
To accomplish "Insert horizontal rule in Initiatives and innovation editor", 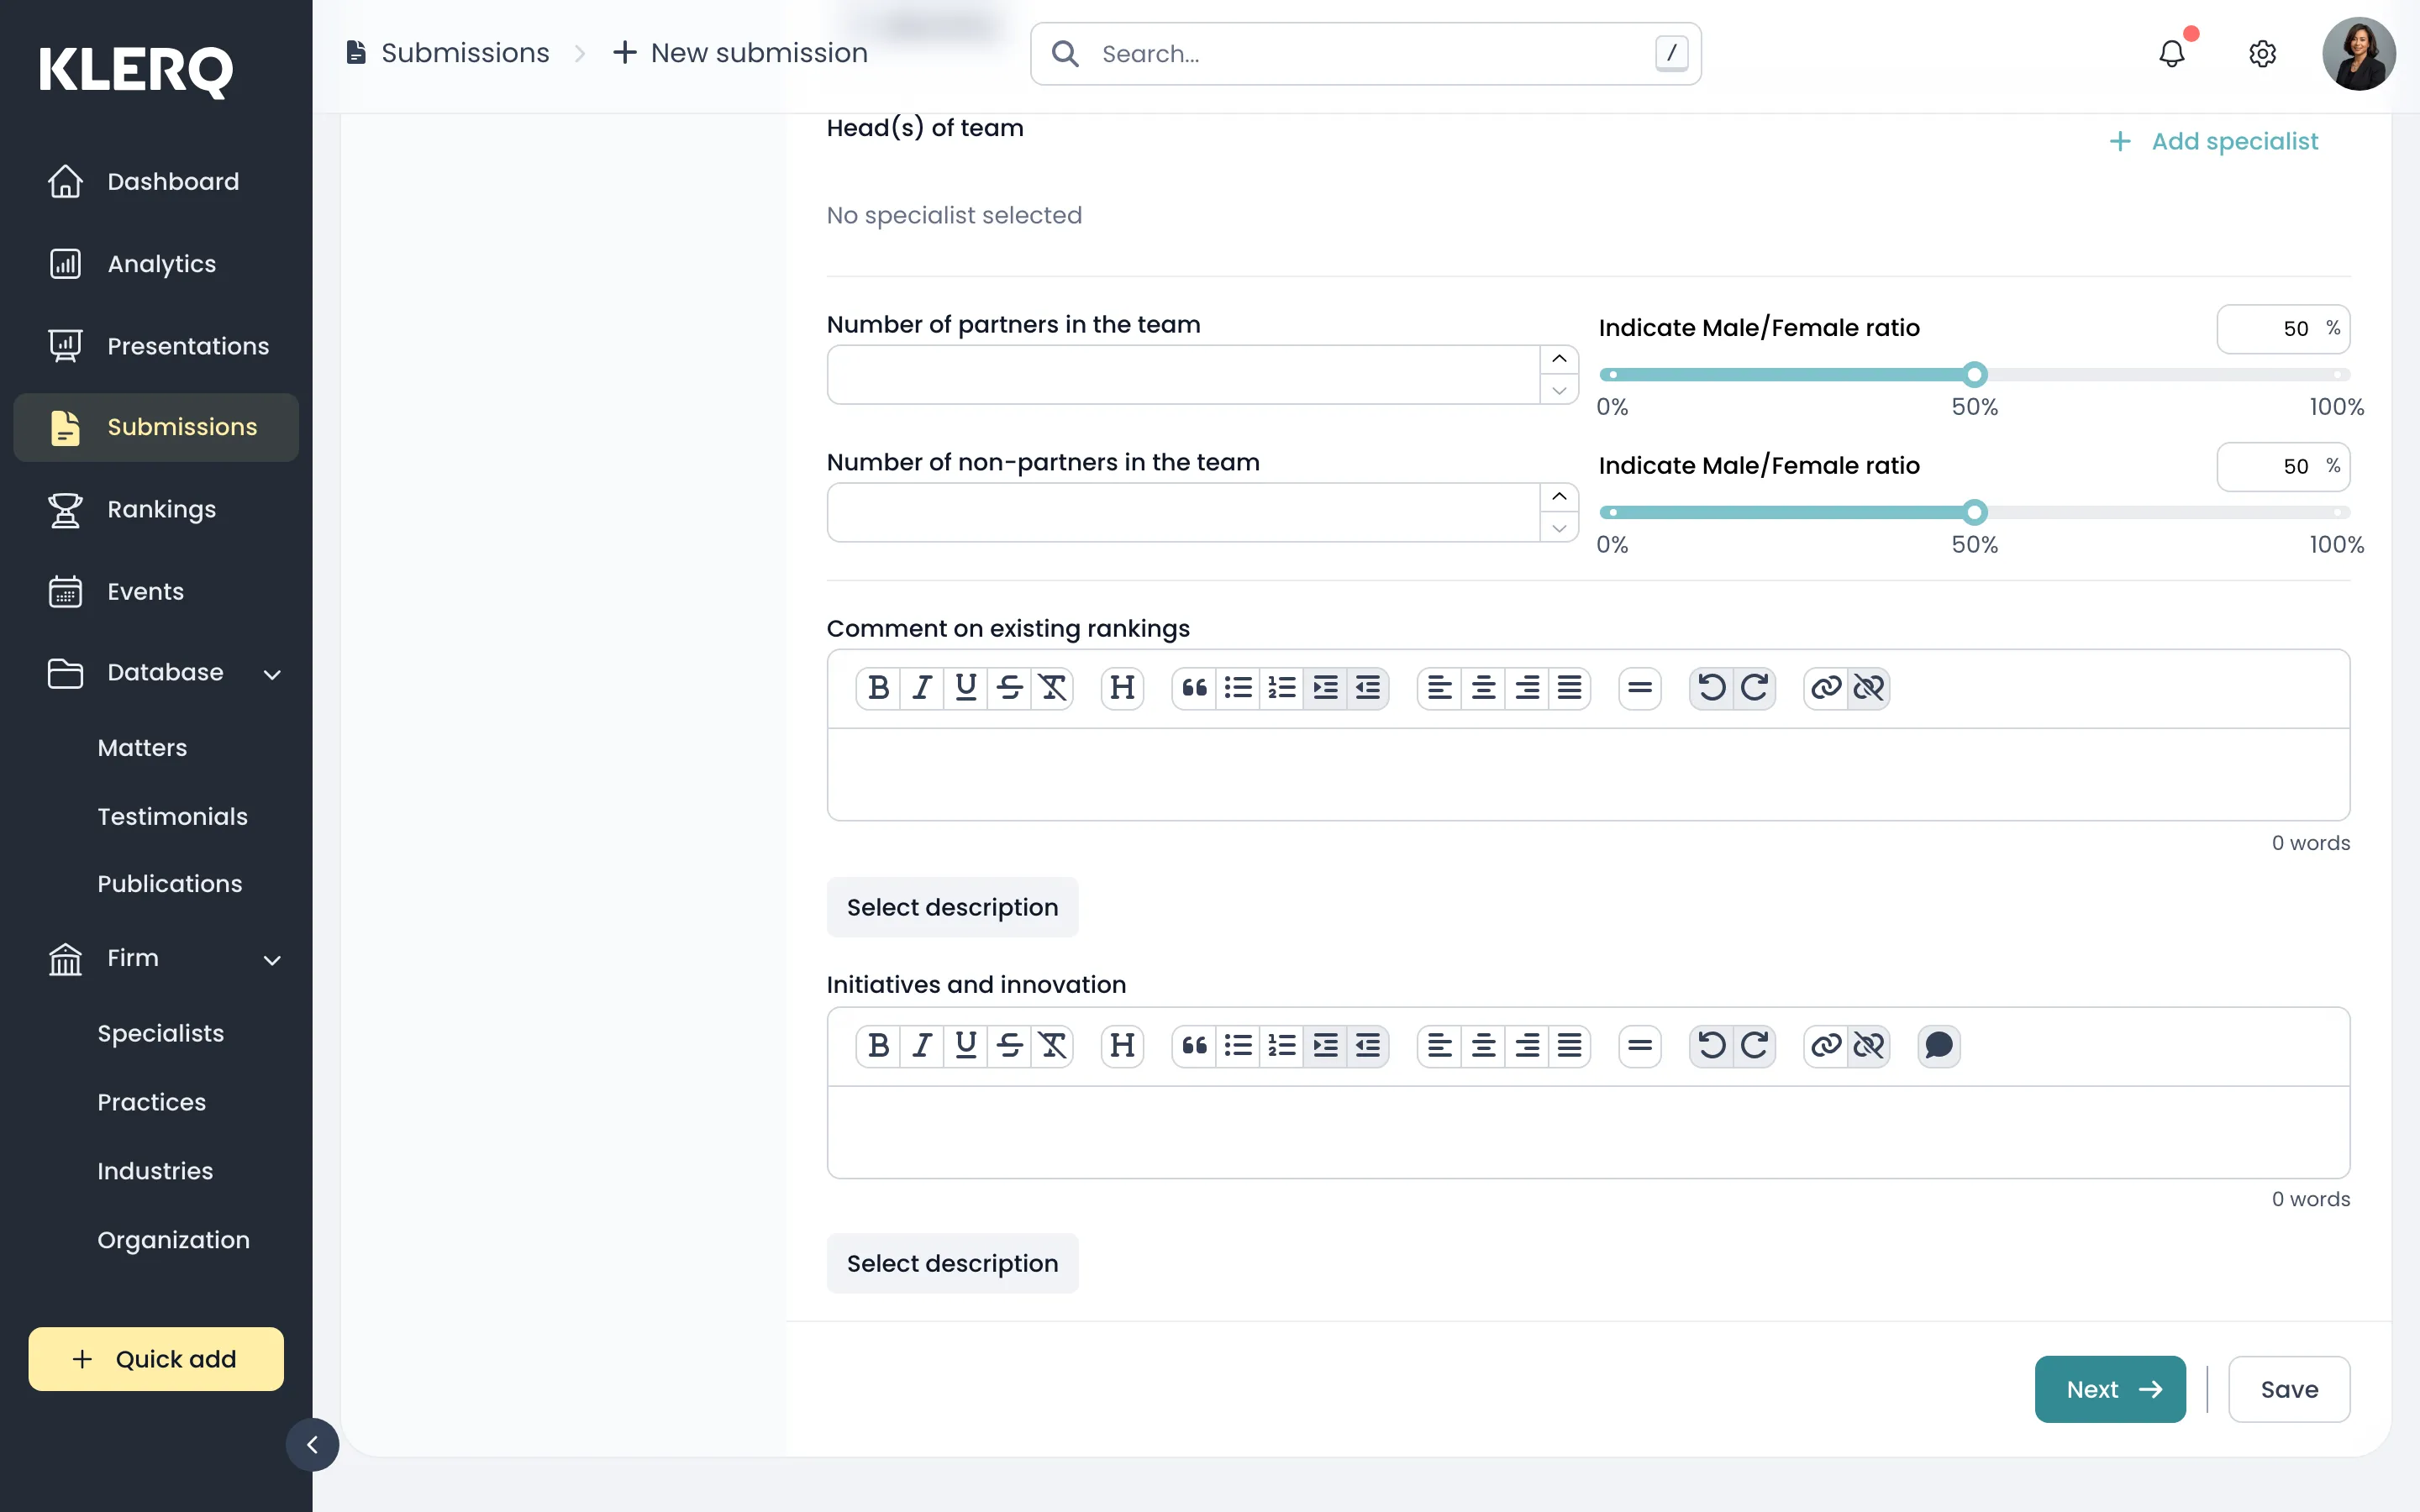I will coord(1640,1046).
